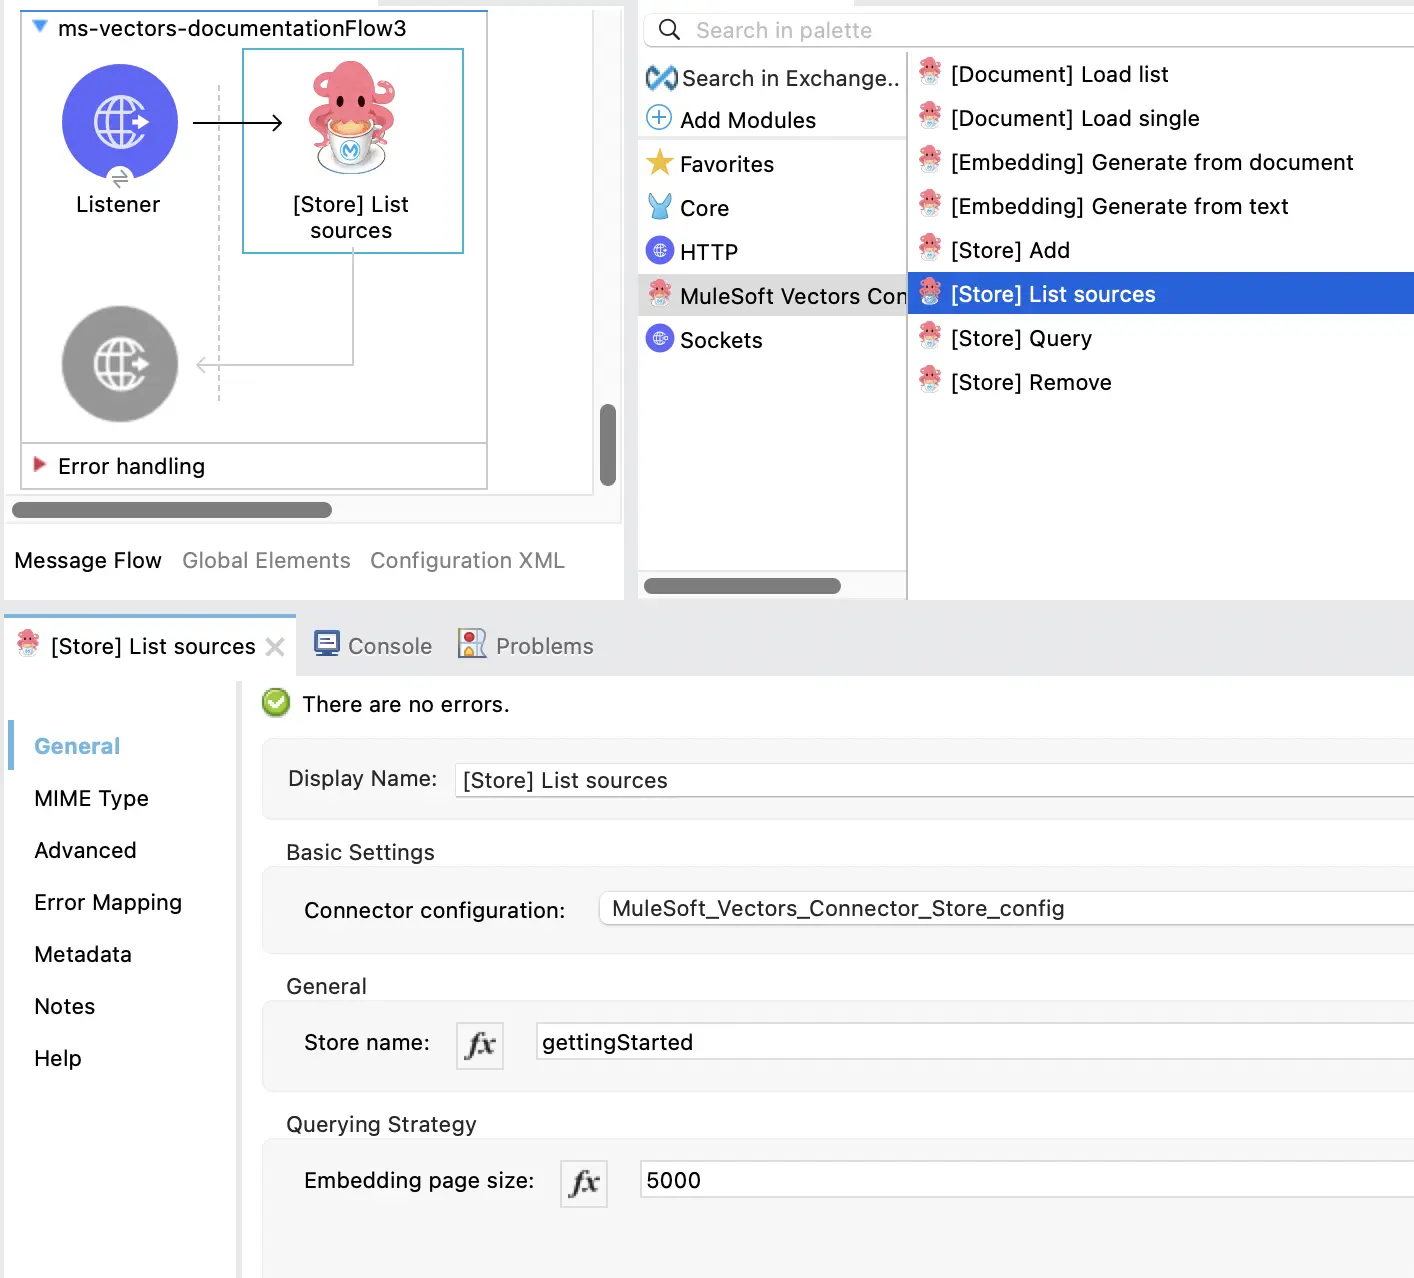
Task: Toggle fx expression for Embedding page size
Action: 584,1183
